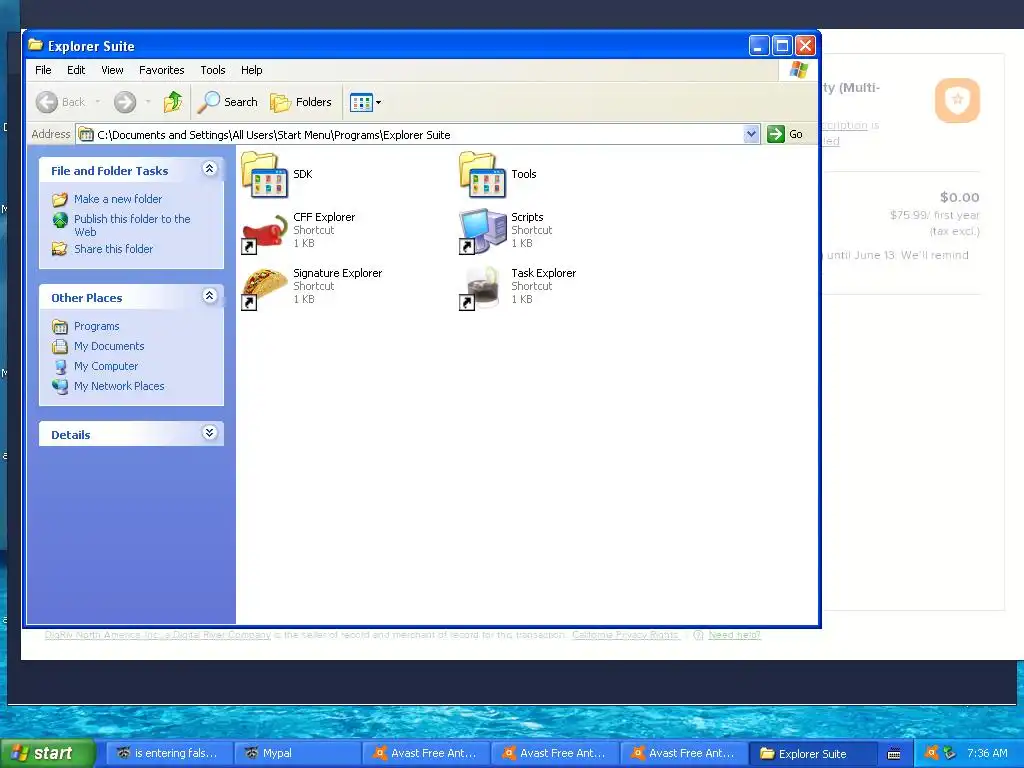The height and width of the screenshot is (768, 1024).
Task: Select the CFF Explorer file name text
Action: pyautogui.click(x=324, y=217)
